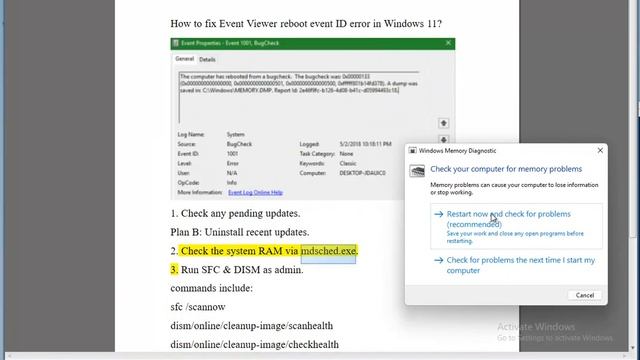Click the Event ID value 1001
The image size is (640, 360).
point(232,154)
